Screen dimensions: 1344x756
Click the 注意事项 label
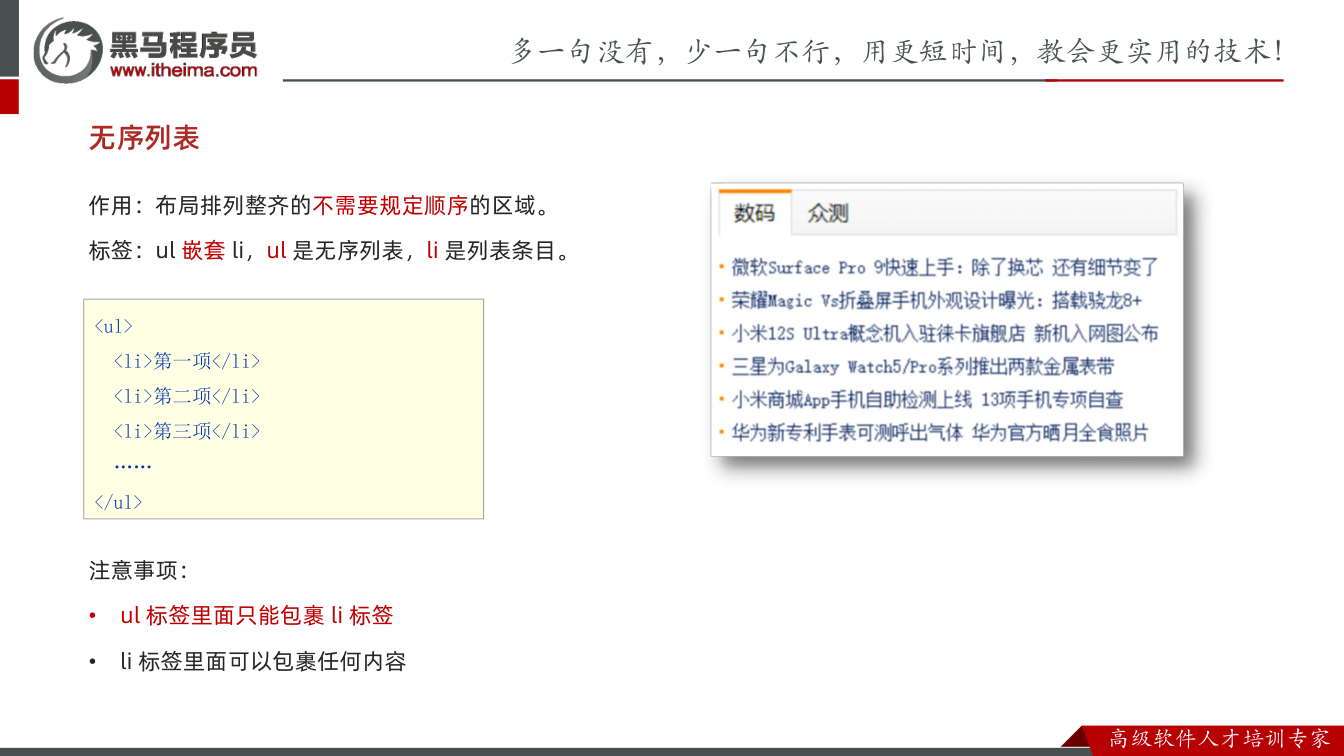[x=138, y=571]
